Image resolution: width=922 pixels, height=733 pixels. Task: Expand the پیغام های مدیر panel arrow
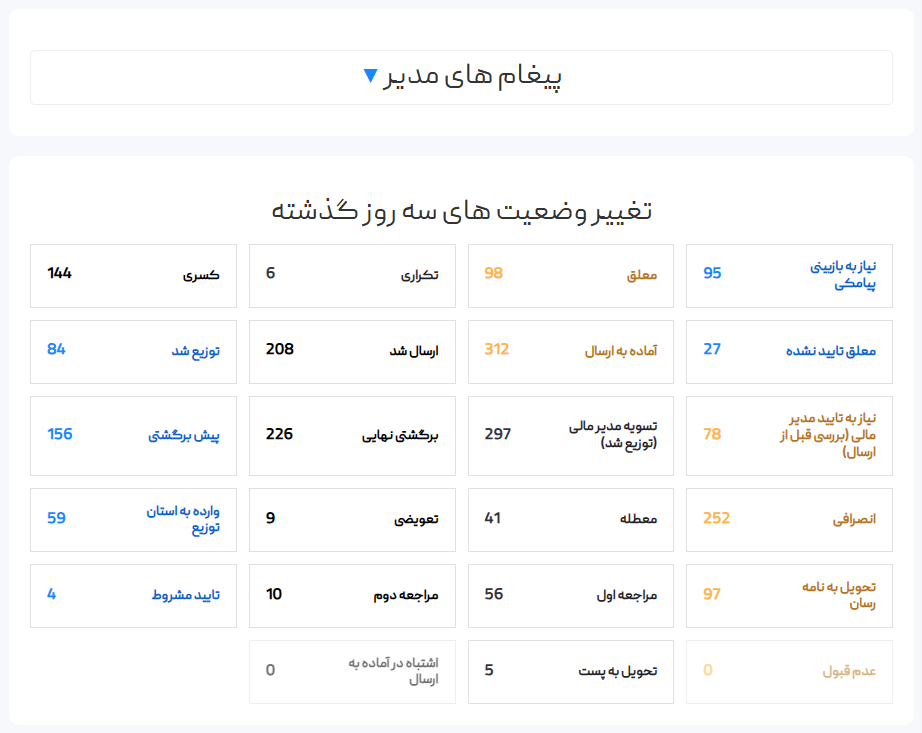[x=371, y=76]
